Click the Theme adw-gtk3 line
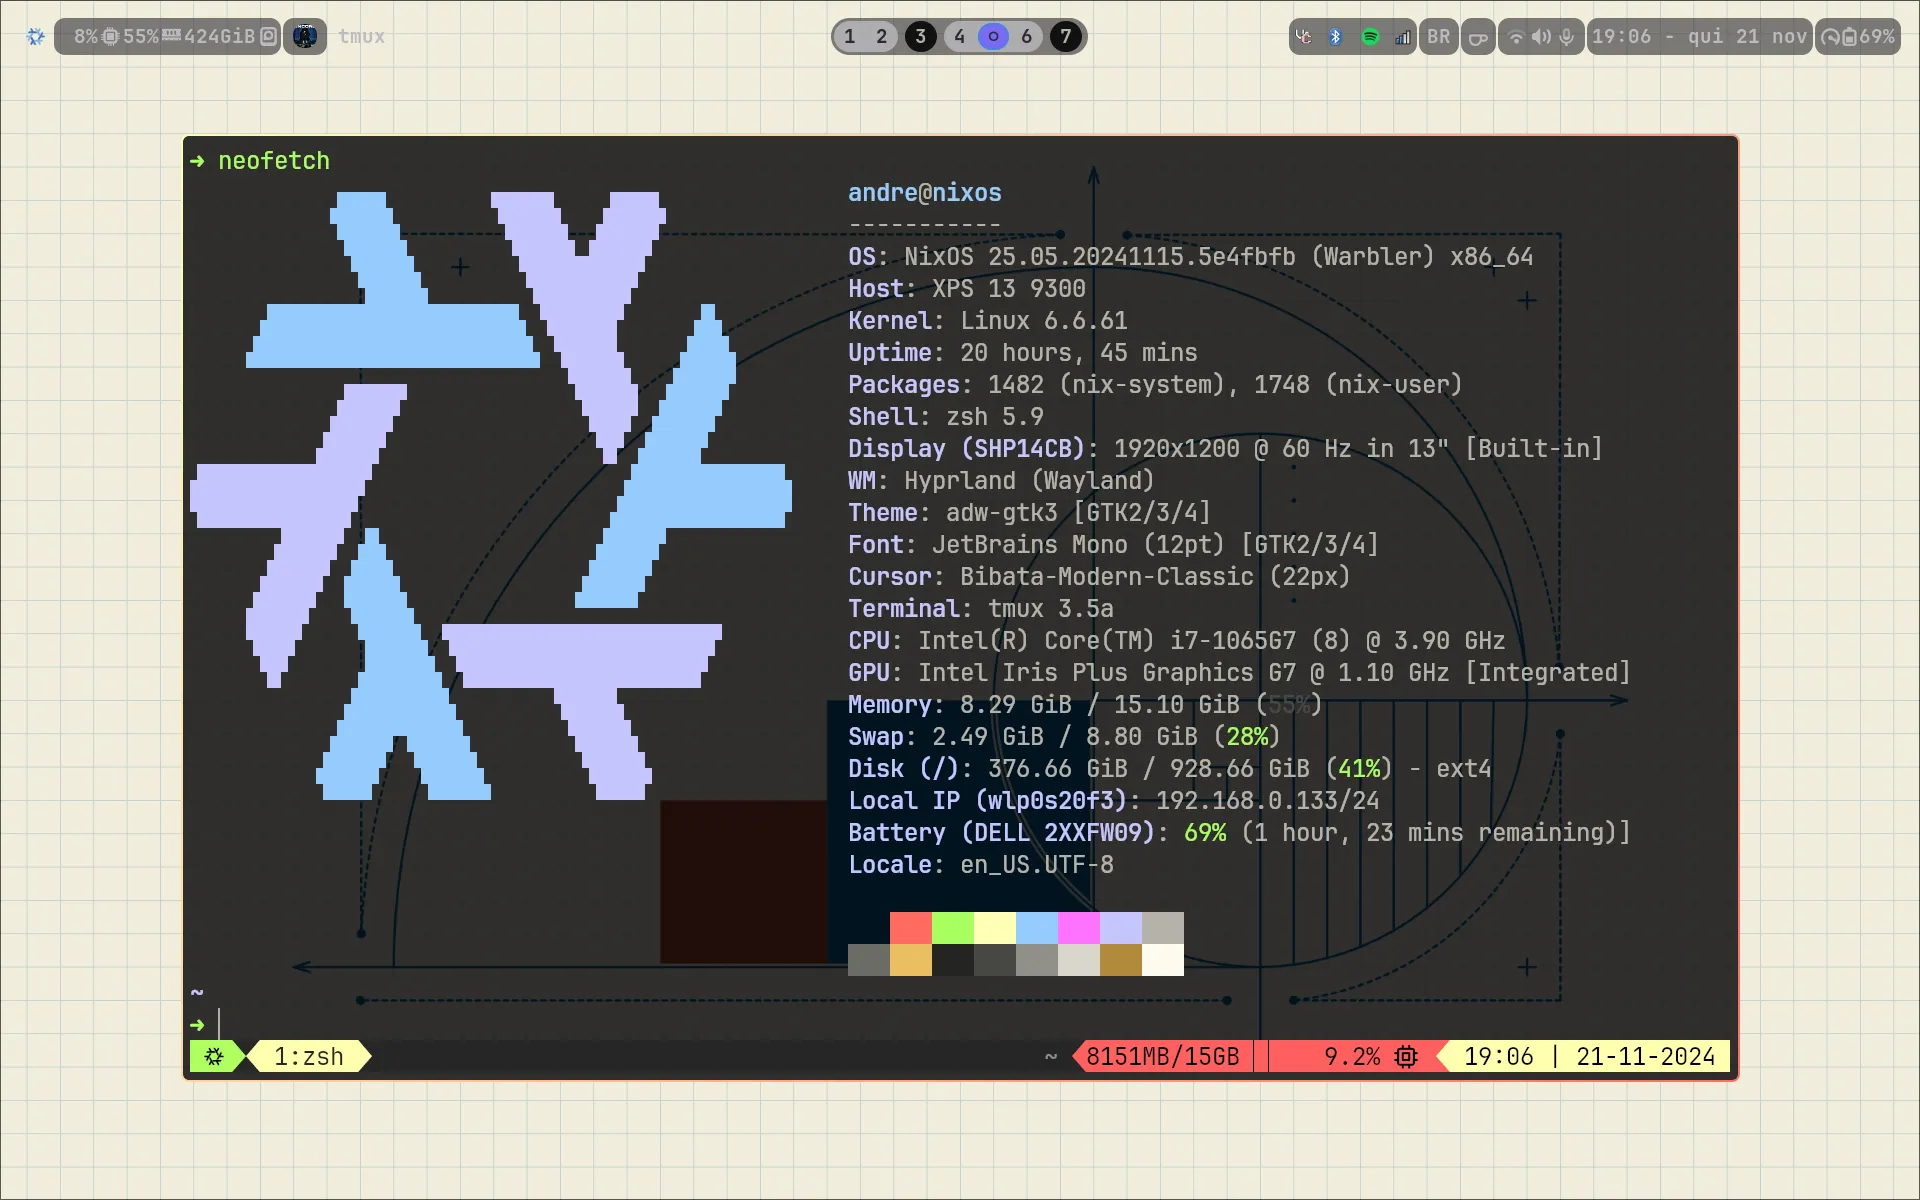The height and width of the screenshot is (1200, 1920). [1029, 513]
